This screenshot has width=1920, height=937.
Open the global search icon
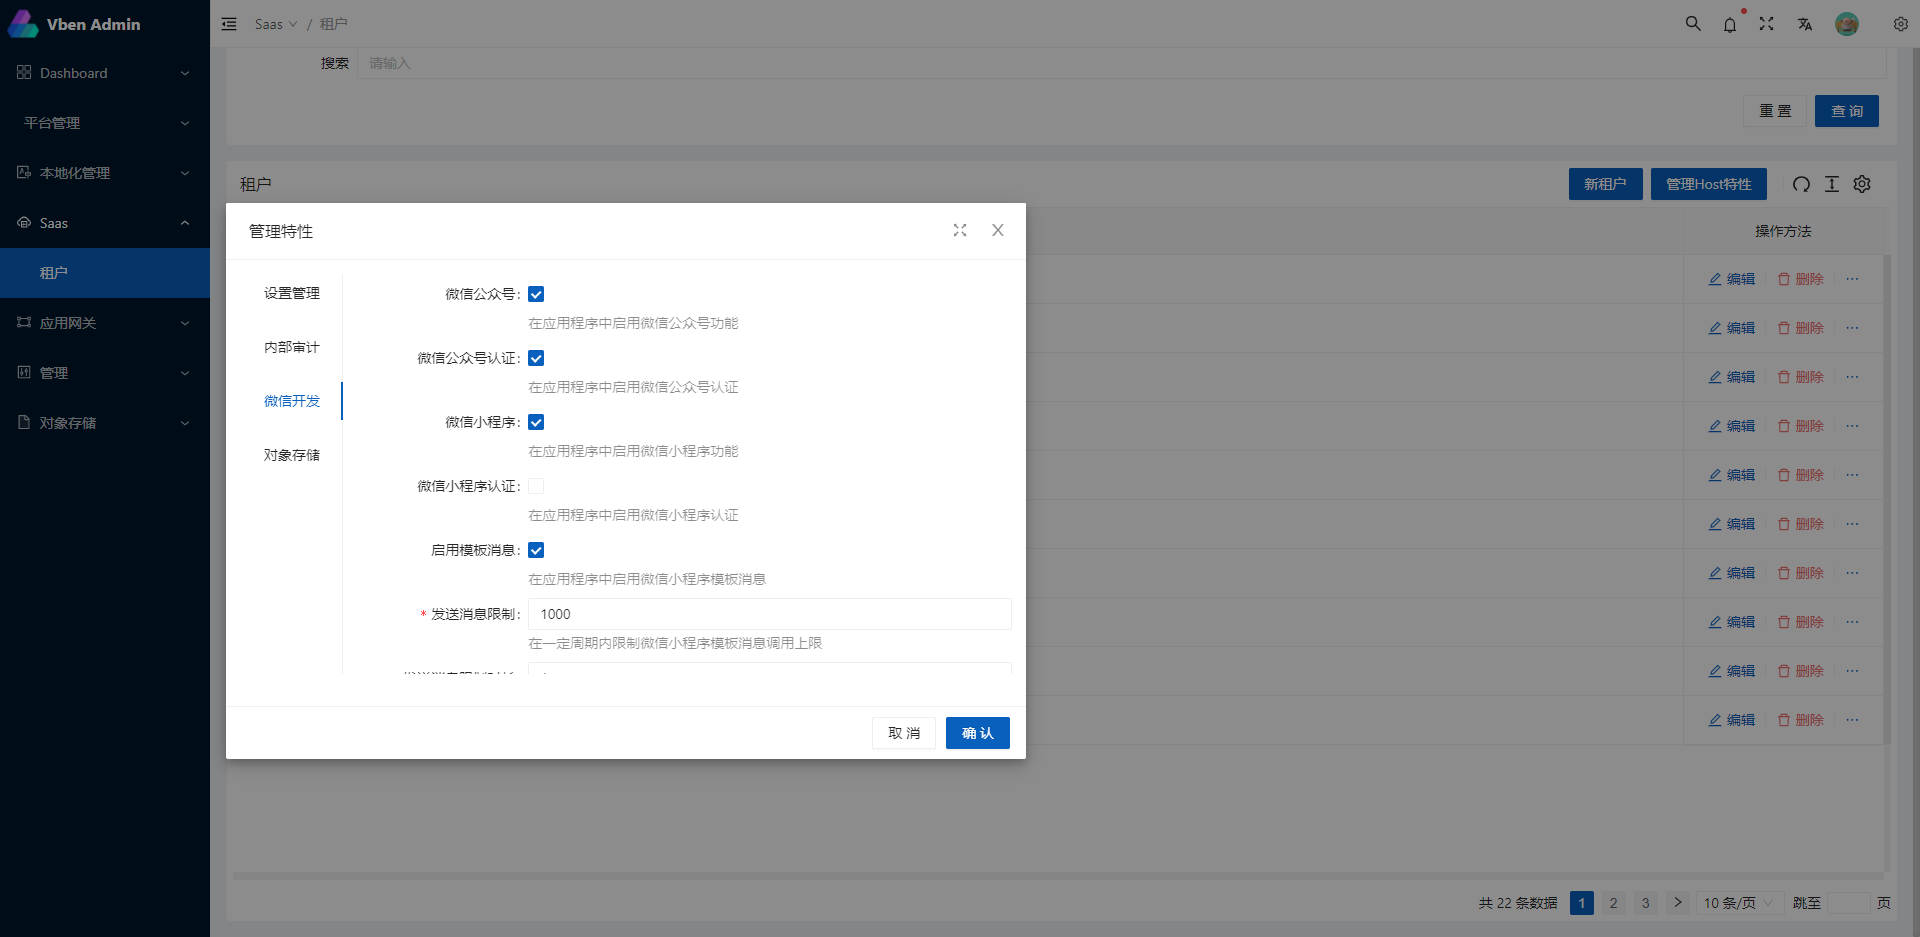point(1692,23)
